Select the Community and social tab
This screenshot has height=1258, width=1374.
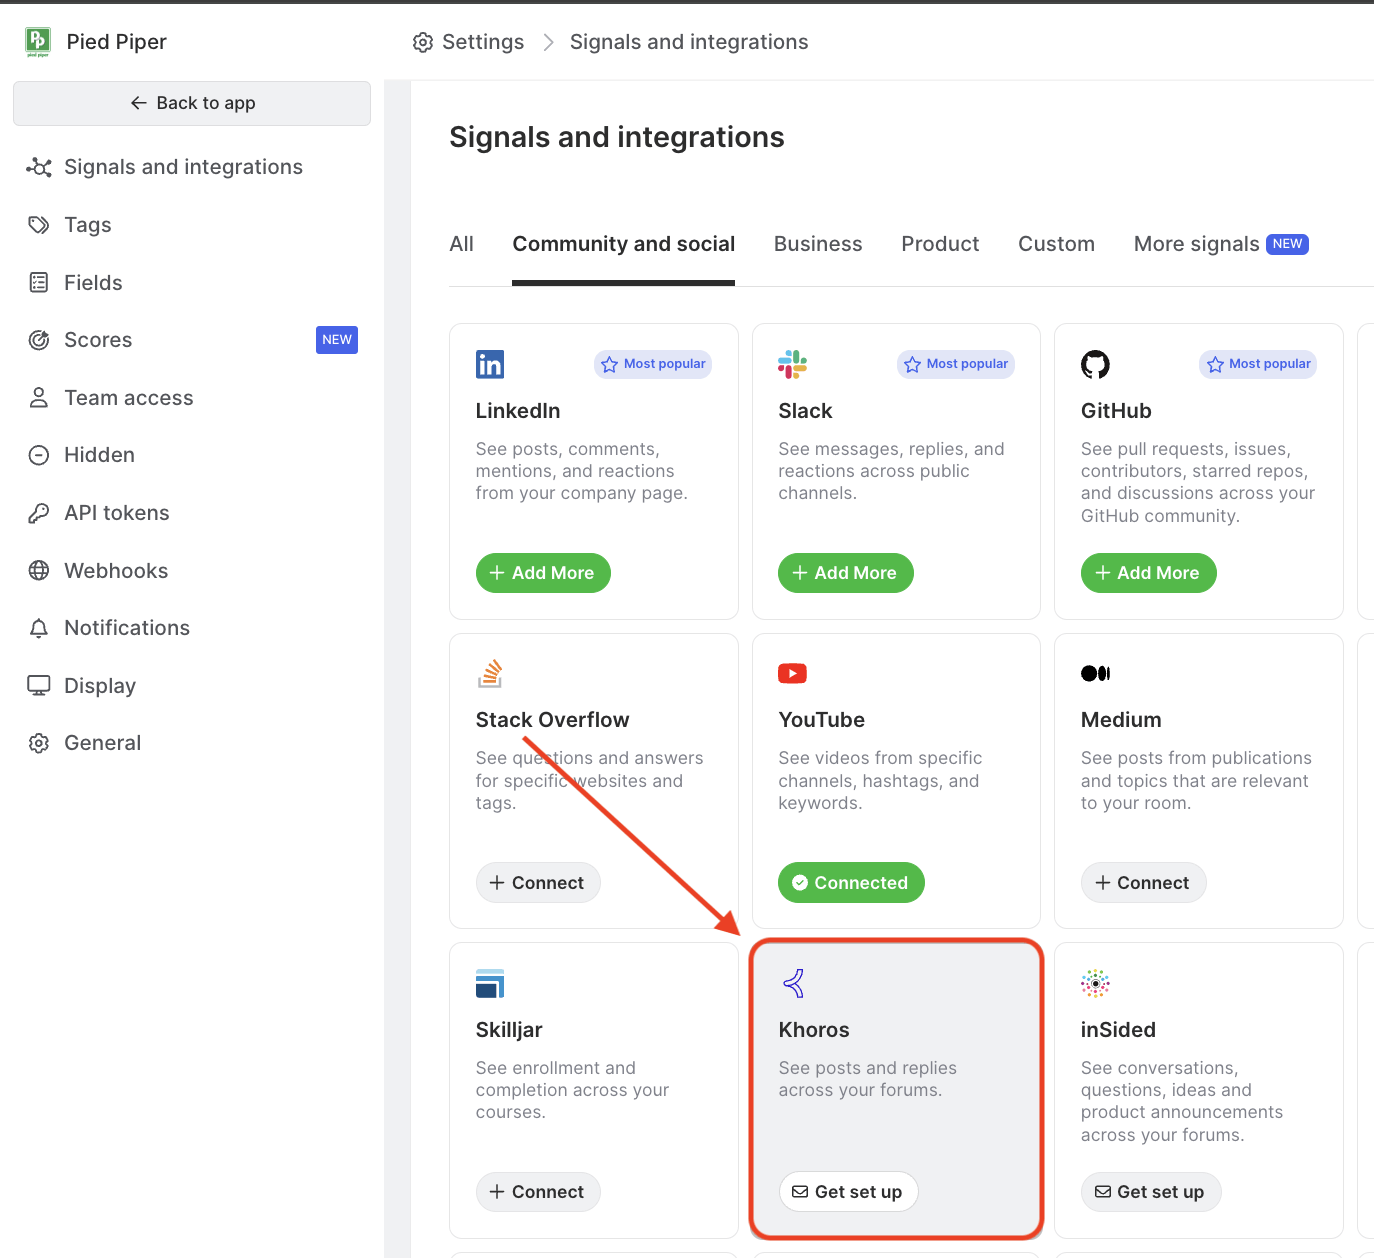[x=624, y=244]
